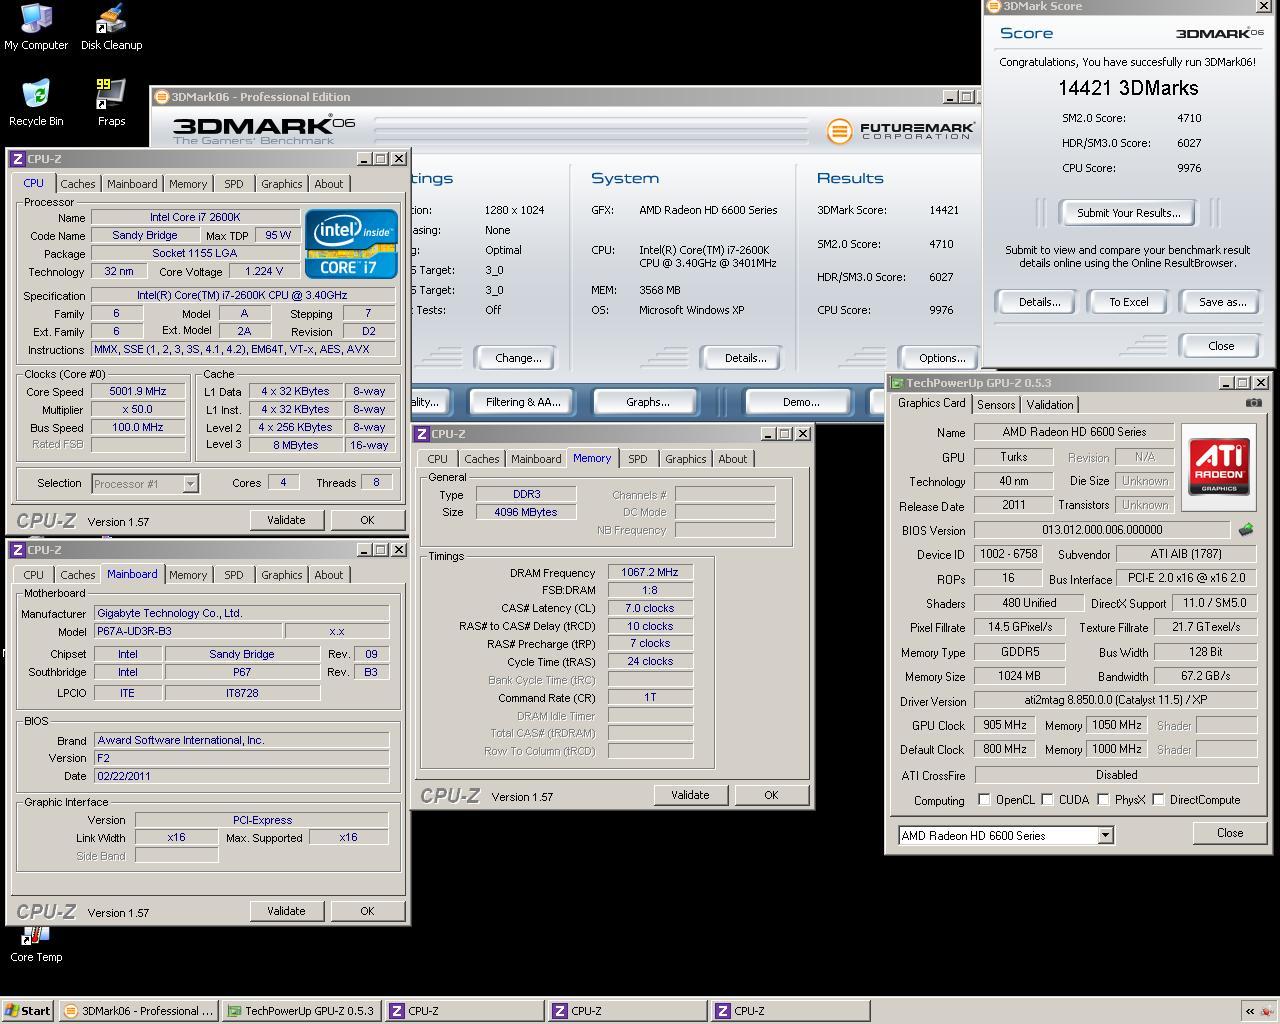Viewport: 1280px width, 1024px height.
Task: Click OK in the Mainboard CPU-Z window
Action: point(366,911)
